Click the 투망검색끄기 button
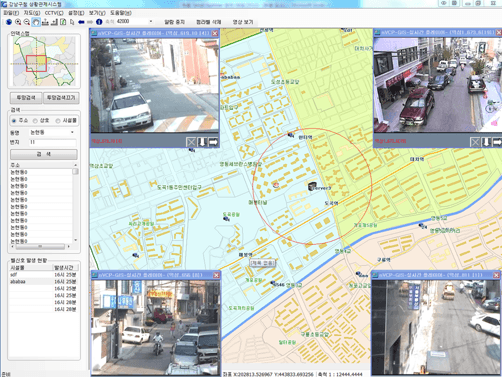The image size is (502, 377). [61, 98]
